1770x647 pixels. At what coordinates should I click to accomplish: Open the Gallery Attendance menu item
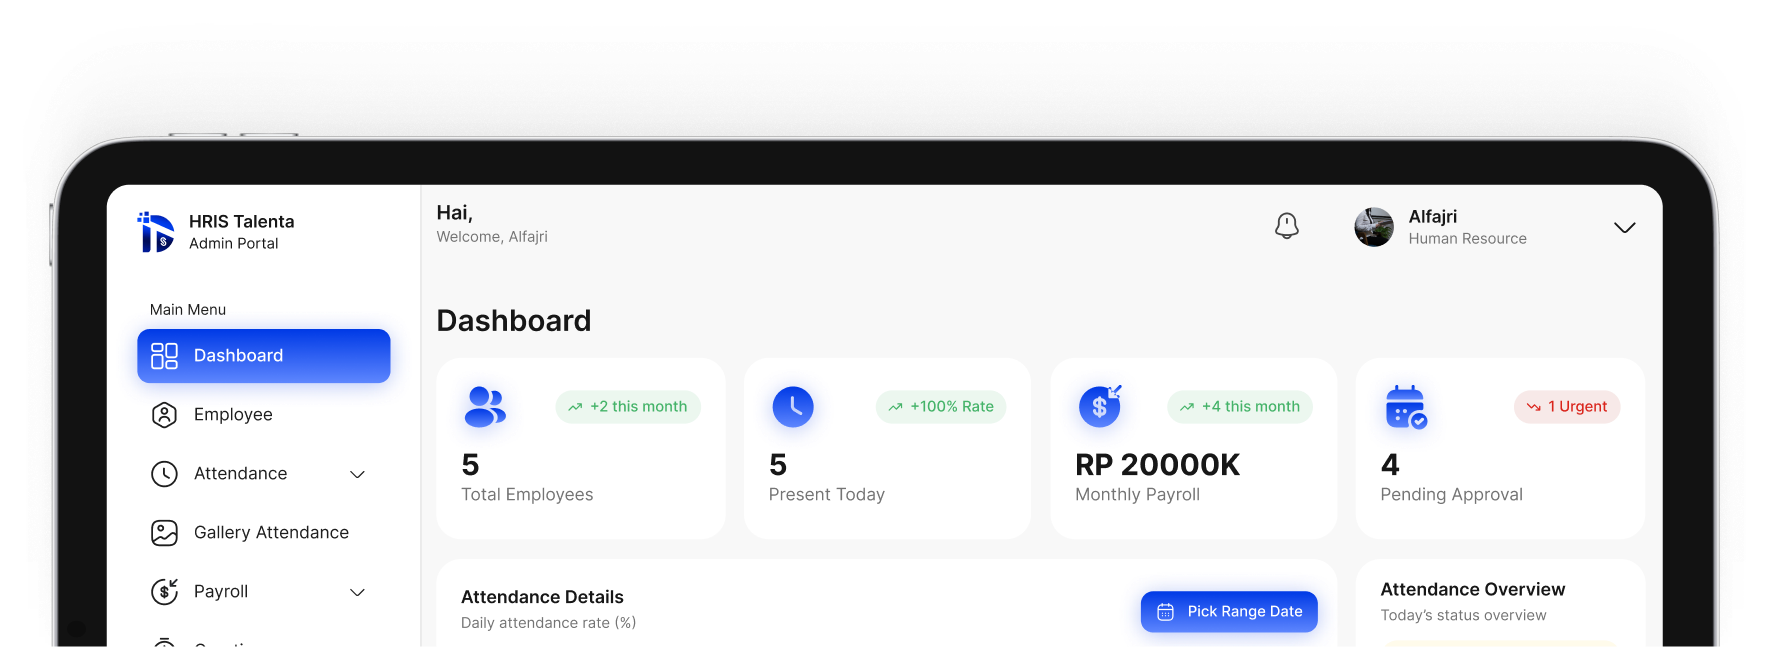[x=264, y=533]
